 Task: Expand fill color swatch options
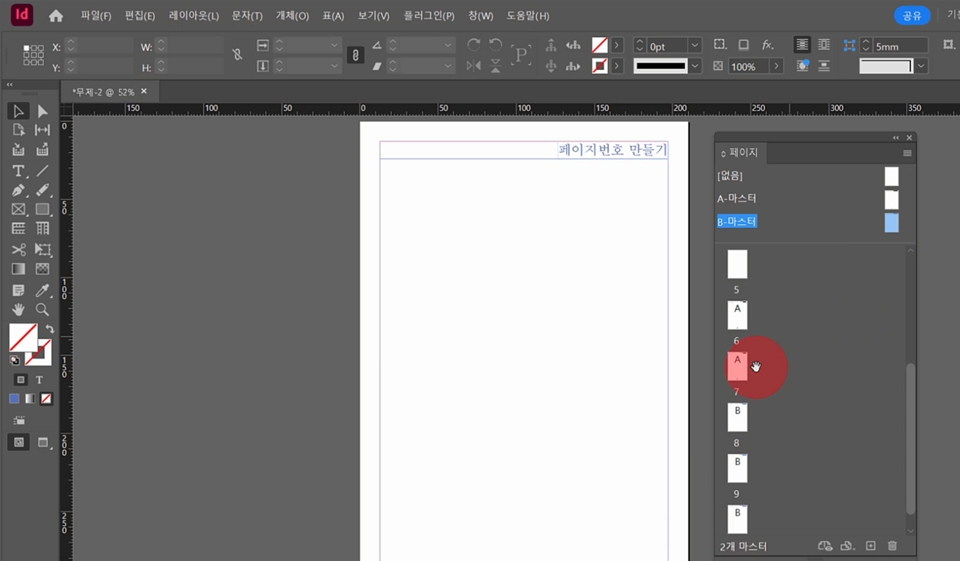point(617,45)
